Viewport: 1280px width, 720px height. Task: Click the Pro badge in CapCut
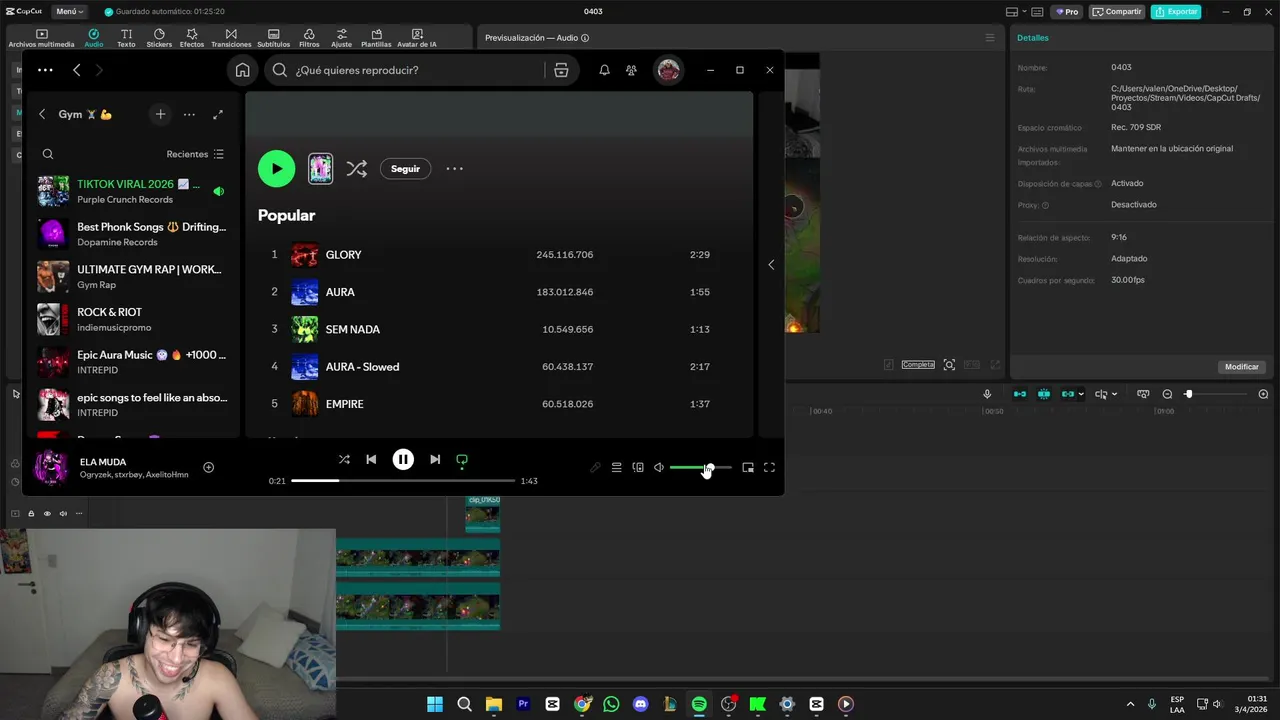[1066, 11]
